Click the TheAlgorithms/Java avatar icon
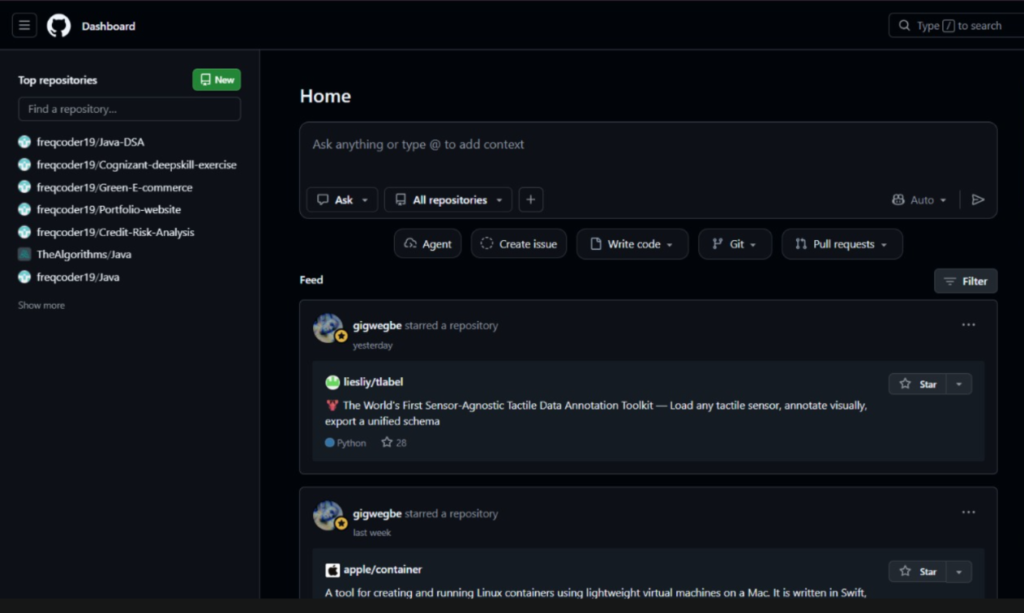Screen dimensions: 1024x613 point(25,255)
